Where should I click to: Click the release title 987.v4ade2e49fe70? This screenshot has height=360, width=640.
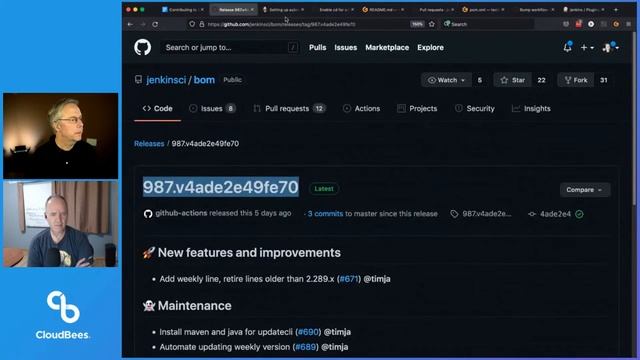(221, 187)
